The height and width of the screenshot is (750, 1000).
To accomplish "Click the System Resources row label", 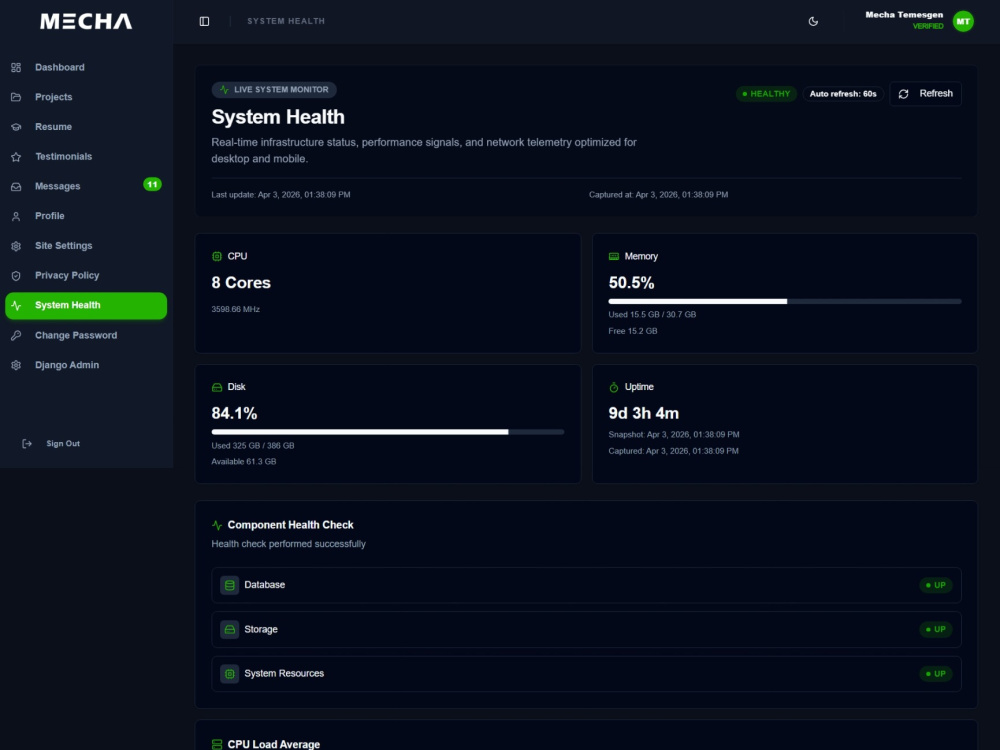I will 284,673.
